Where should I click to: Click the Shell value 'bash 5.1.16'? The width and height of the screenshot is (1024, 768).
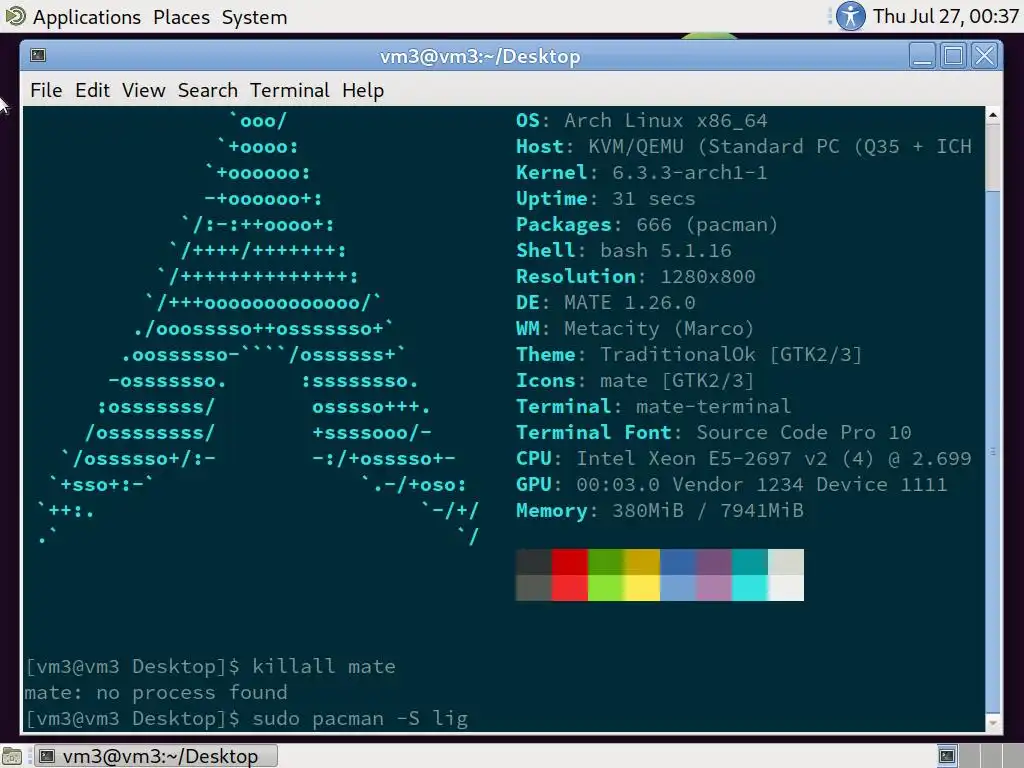coord(665,251)
